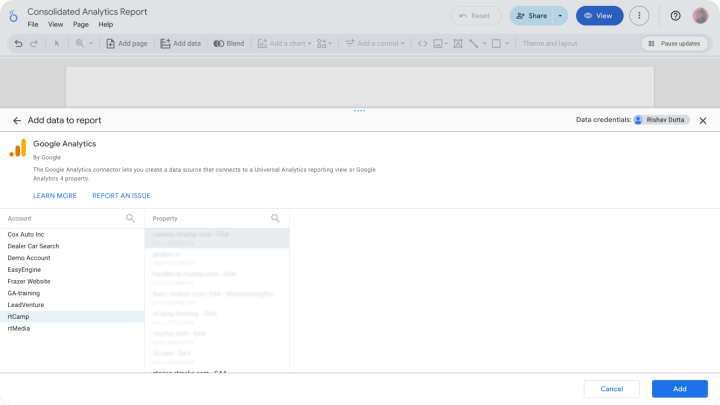This screenshot has width=720, height=405.
Task: Click the Google Analytics connector logo
Action: [18, 148]
